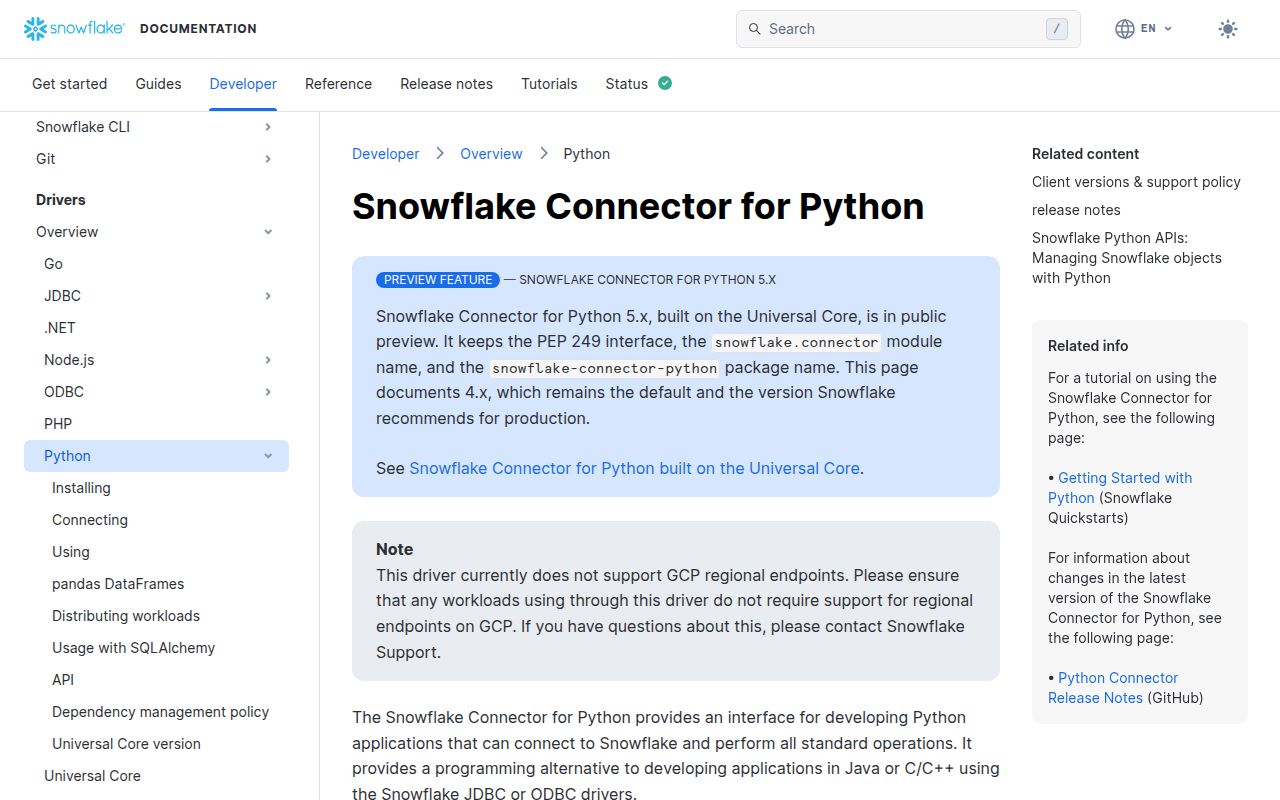This screenshot has height=800, width=1280.
Task: Click the green status check icon
Action: [x=665, y=83]
